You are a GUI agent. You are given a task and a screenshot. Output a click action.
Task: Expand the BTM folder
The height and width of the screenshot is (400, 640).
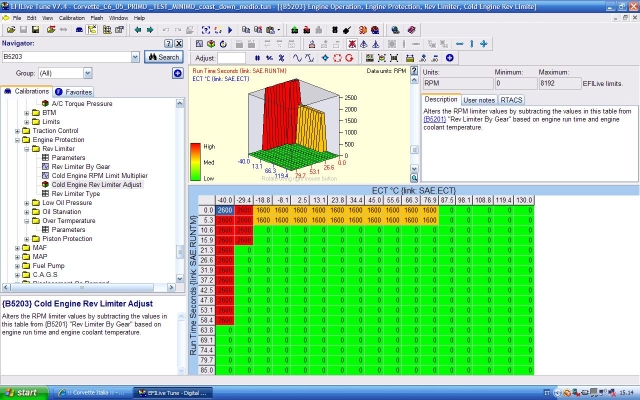click(x=27, y=113)
